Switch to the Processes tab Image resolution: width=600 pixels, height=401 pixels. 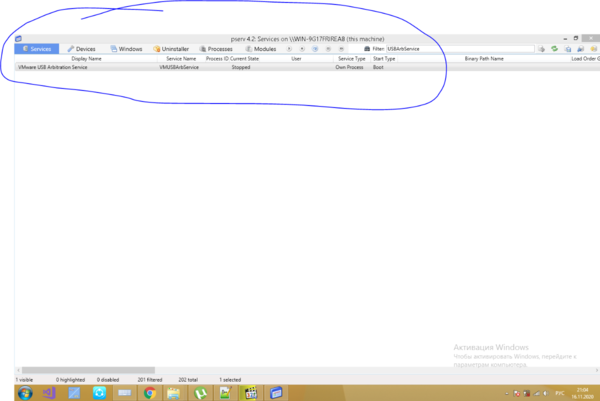pyautogui.click(x=216, y=49)
